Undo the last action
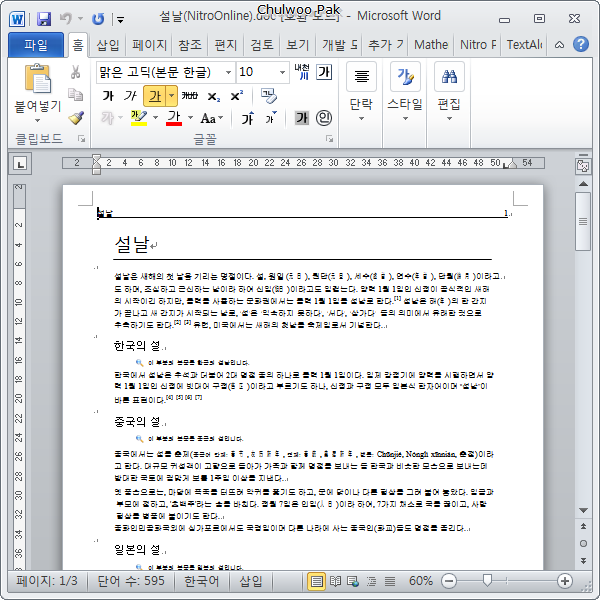The image size is (600, 600). pos(66,18)
